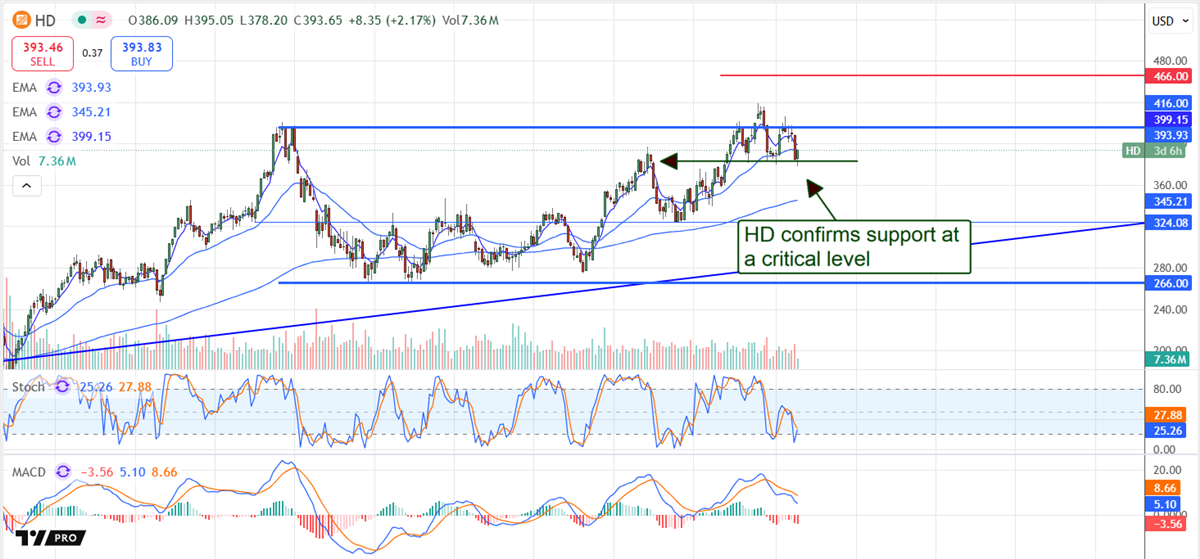Click the EMA value 399.15 in legend
1200x559 pixels.
(x=91, y=136)
